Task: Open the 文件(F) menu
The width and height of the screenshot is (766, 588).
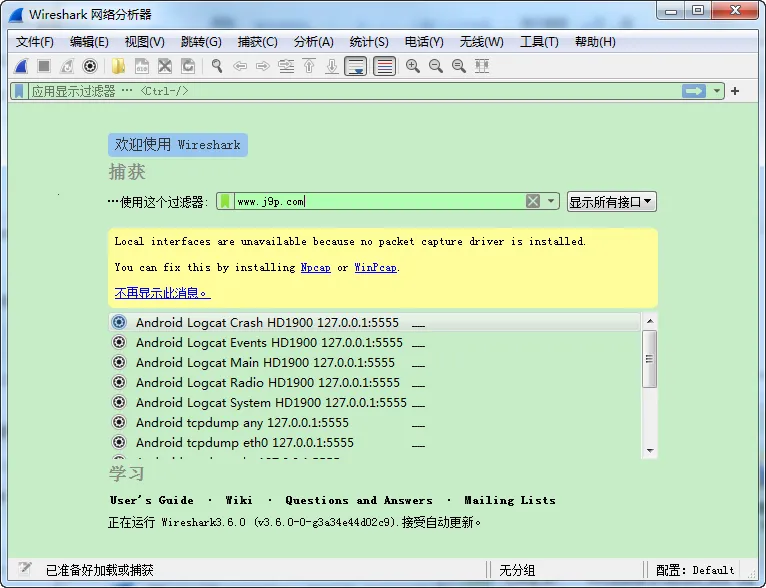Action: pos(35,42)
